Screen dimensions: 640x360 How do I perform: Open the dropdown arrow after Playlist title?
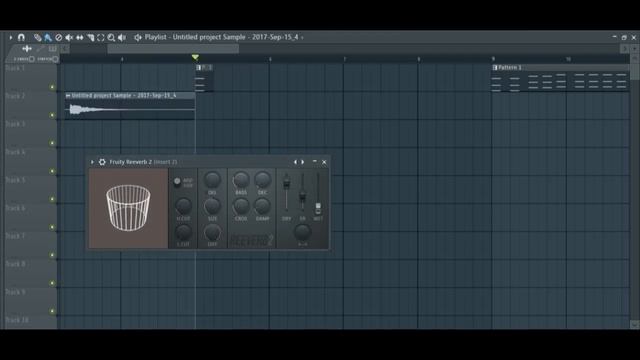pos(302,38)
